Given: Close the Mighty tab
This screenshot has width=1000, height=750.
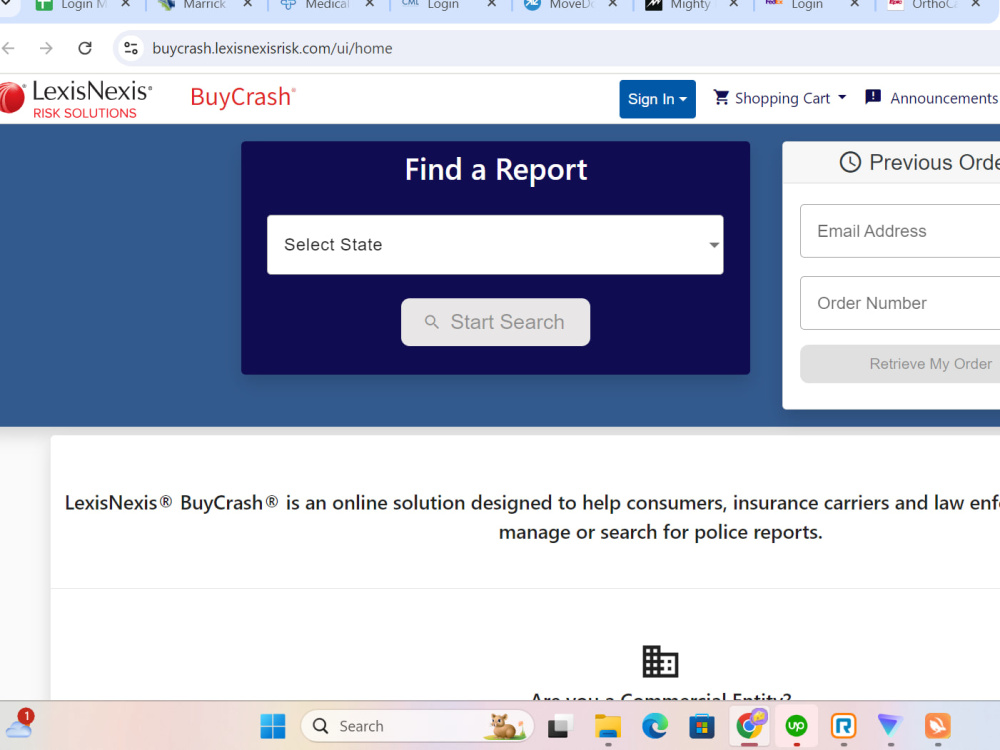Looking at the screenshot, I should (733, 4).
